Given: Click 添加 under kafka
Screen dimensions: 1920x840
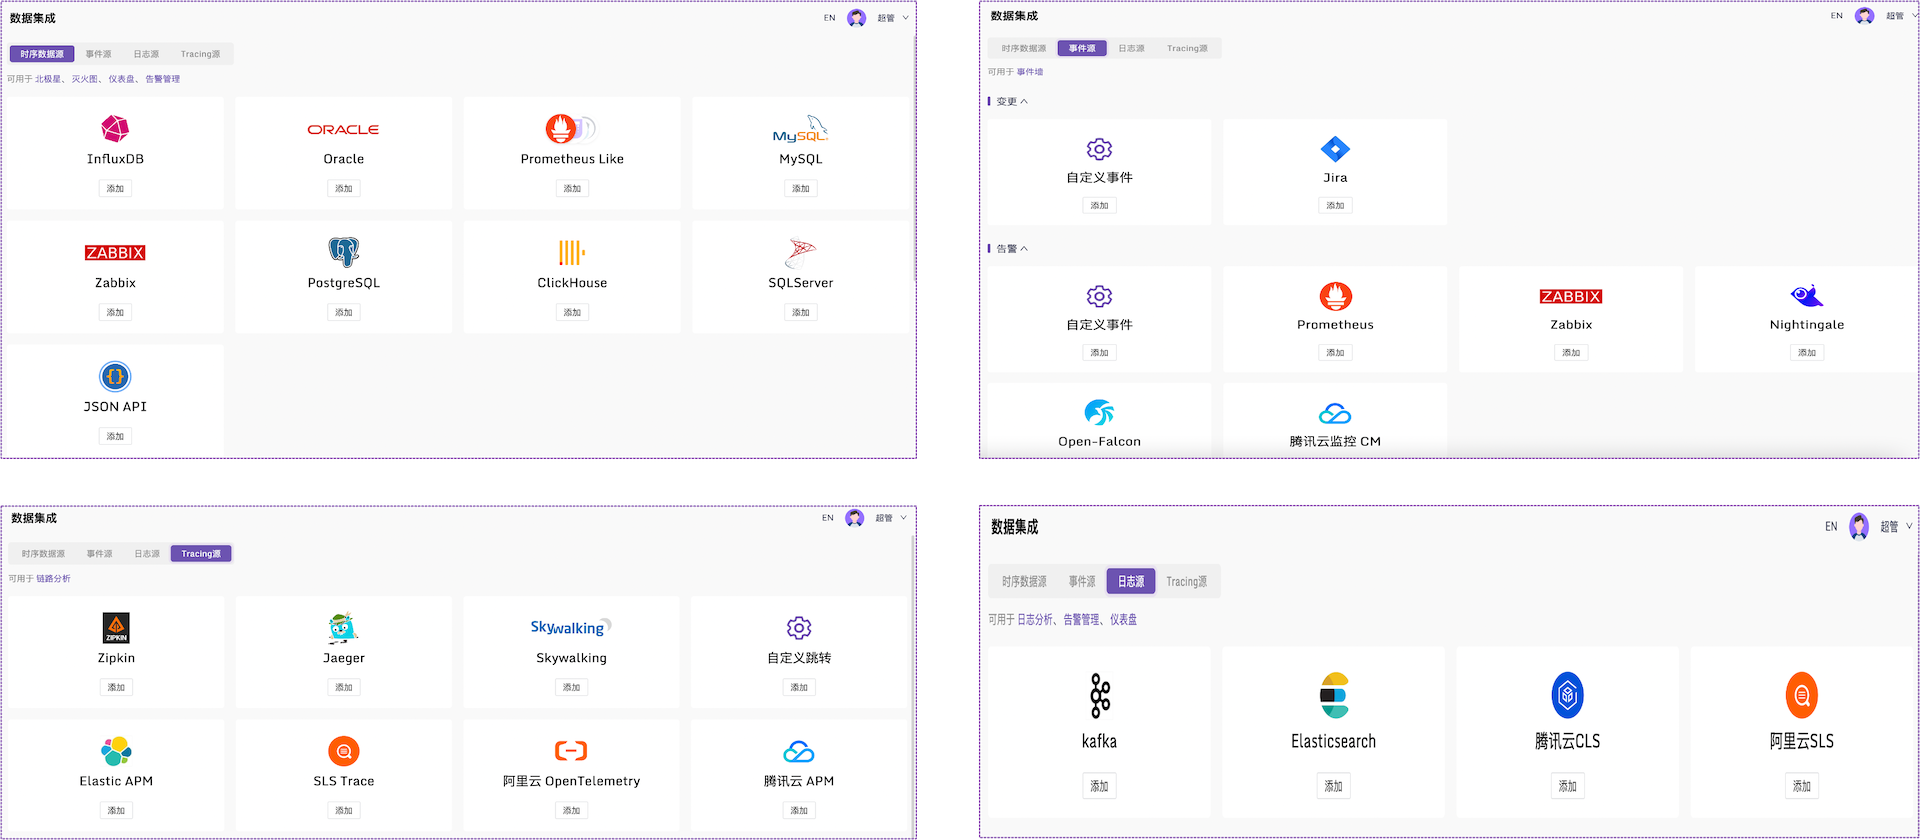Looking at the screenshot, I should click(1099, 786).
